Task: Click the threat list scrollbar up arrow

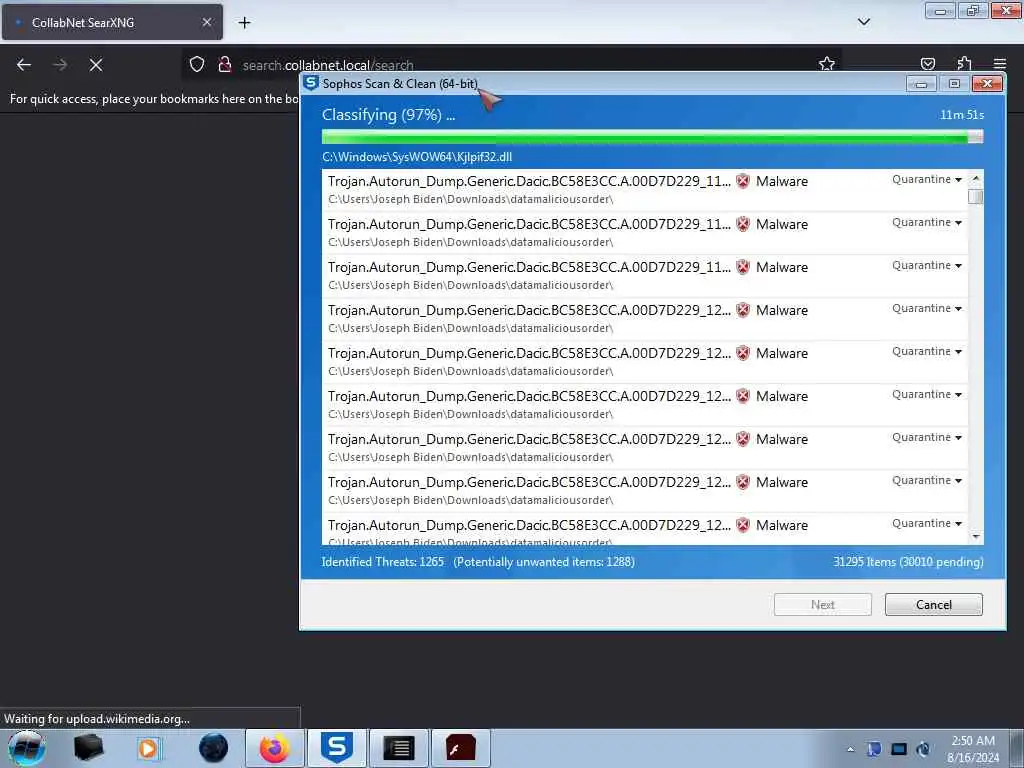Action: point(976,178)
